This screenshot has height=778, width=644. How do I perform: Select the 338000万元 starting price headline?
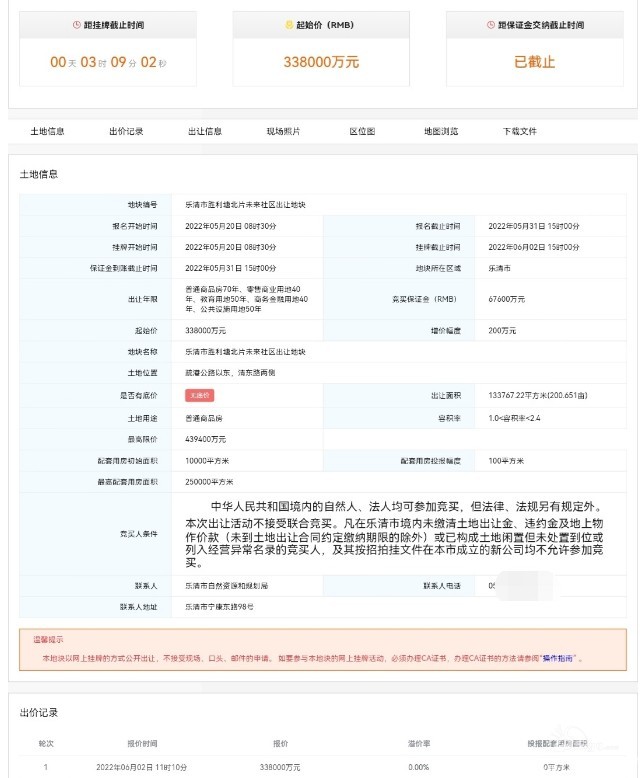coord(321,62)
